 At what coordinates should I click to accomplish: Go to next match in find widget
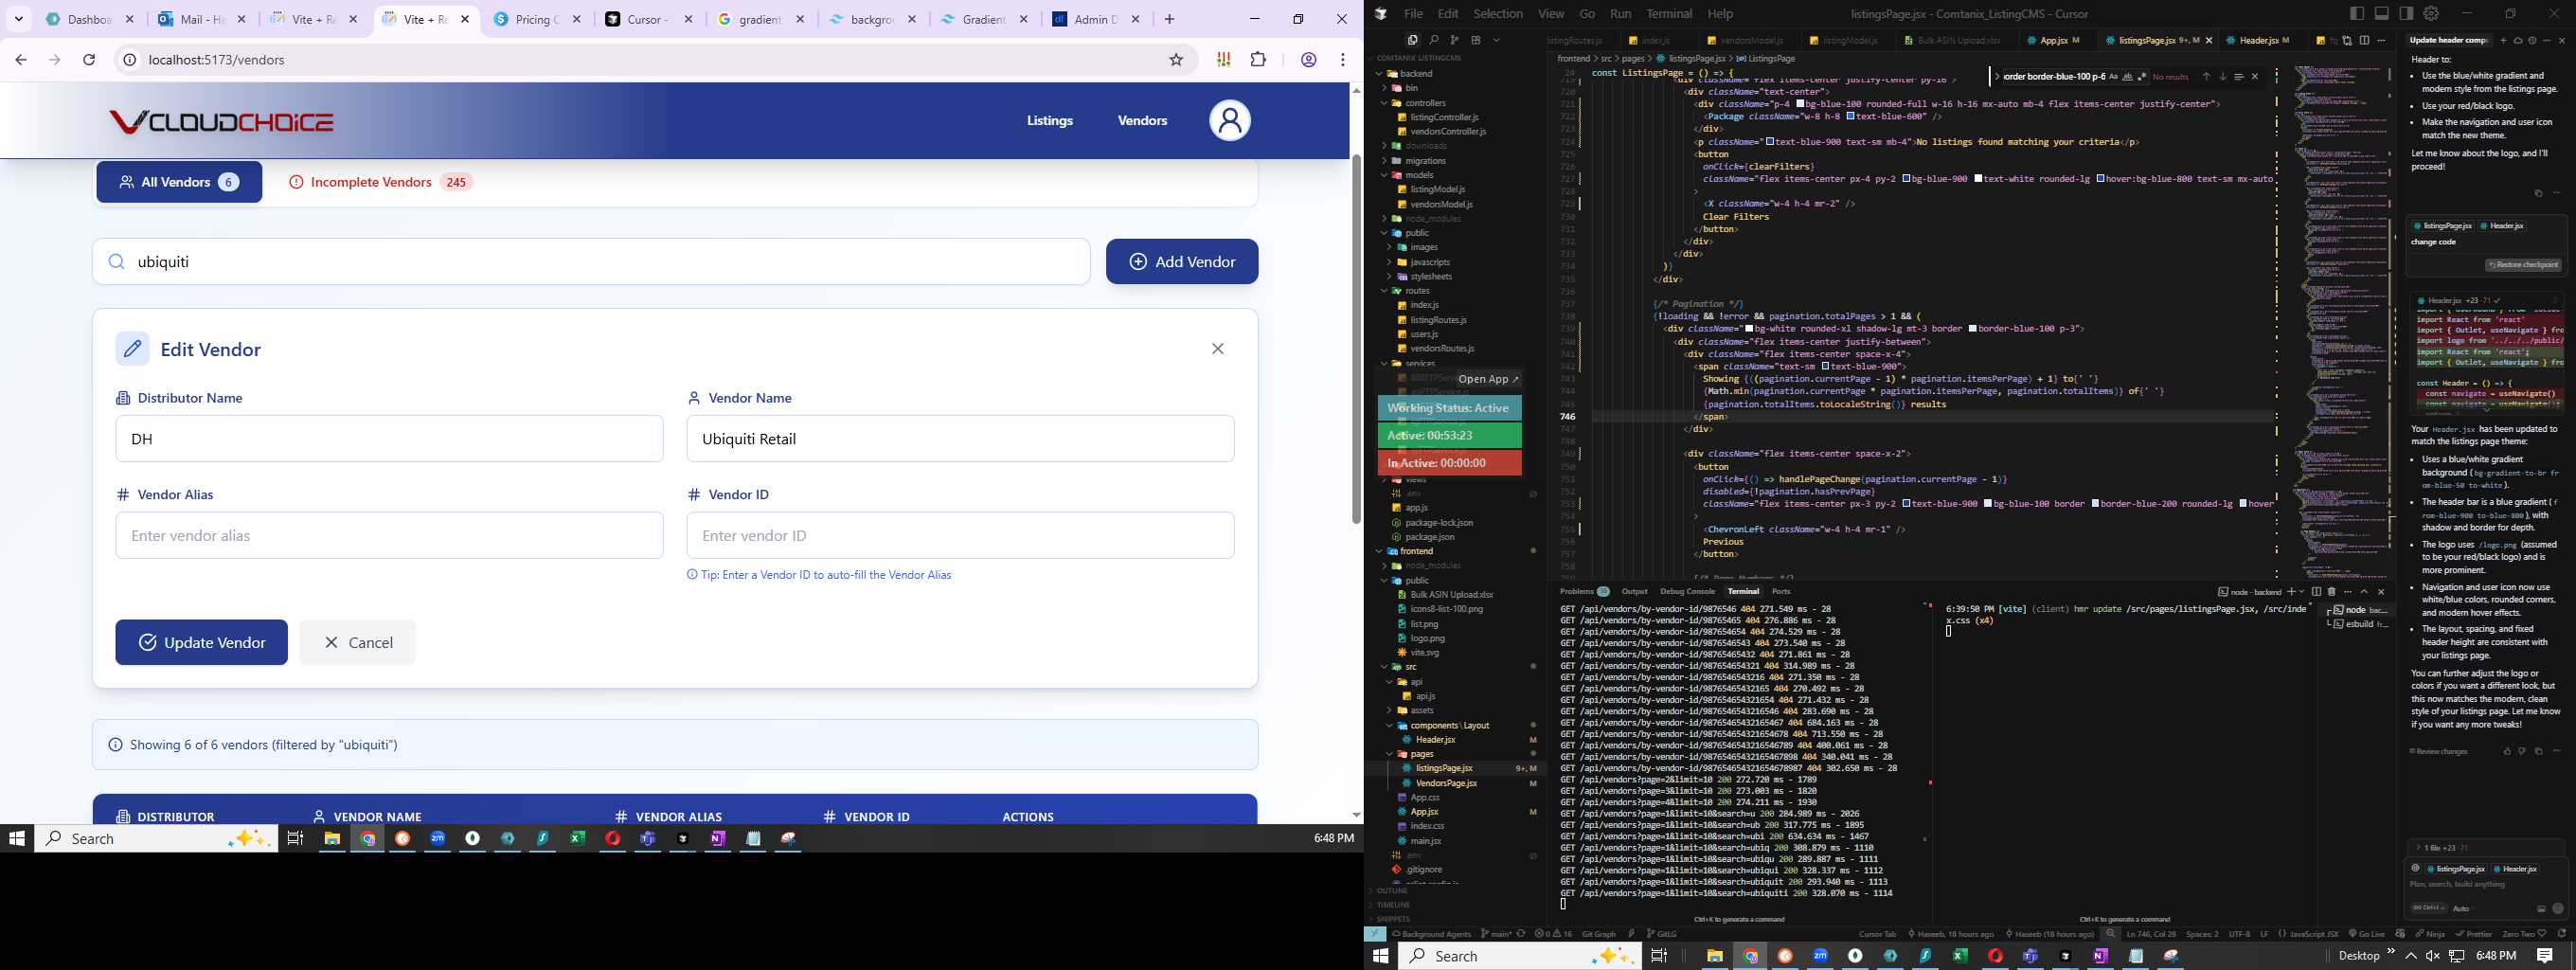click(2223, 77)
